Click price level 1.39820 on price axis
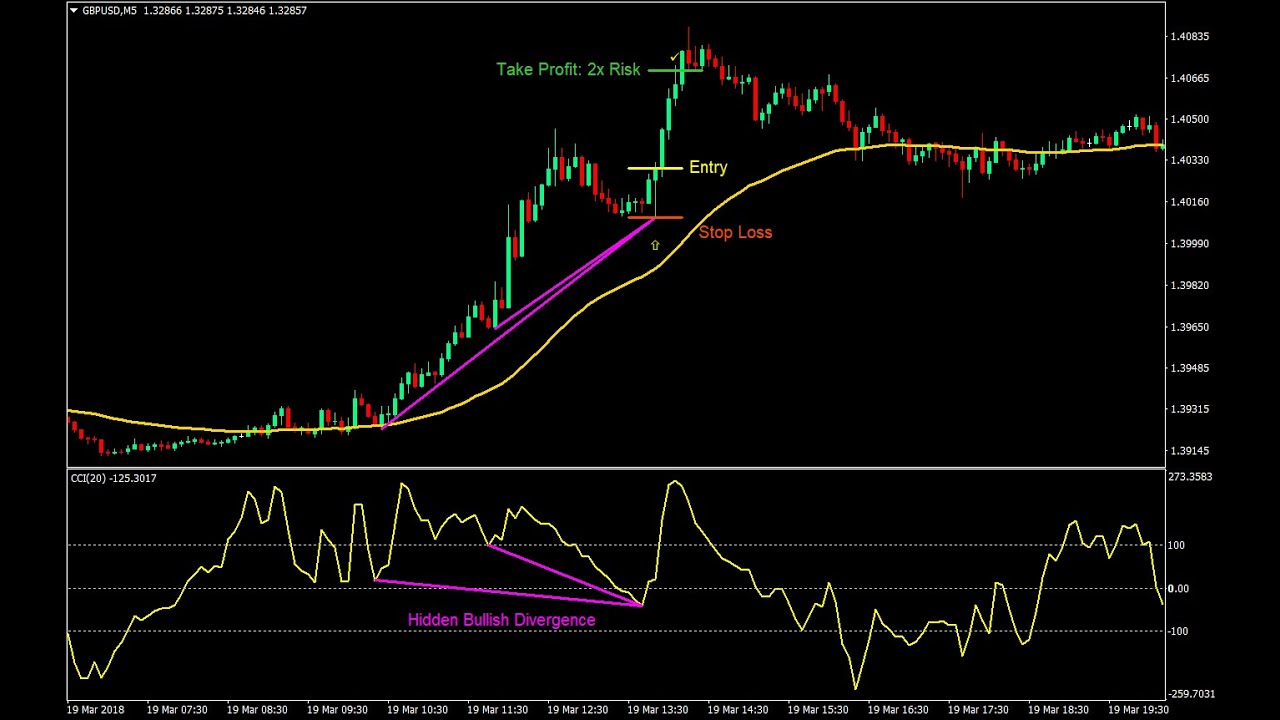1280x720 pixels. point(1189,285)
